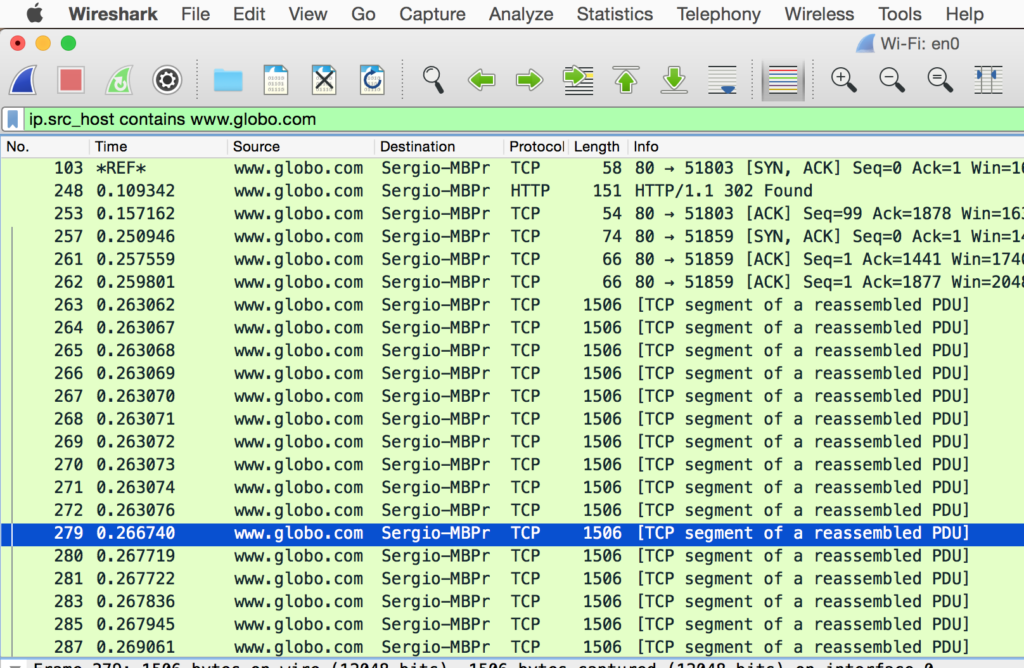Open the File menu
The height and width of the screenshot is (668, 1024).
pos(195,14)
